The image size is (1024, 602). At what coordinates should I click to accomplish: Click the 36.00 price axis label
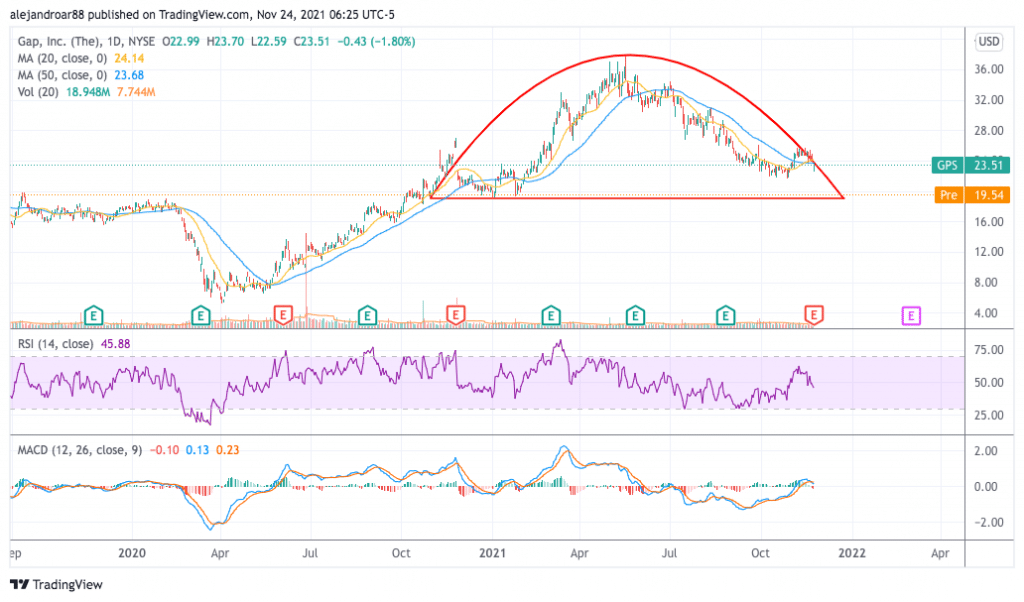coord(988,69)
